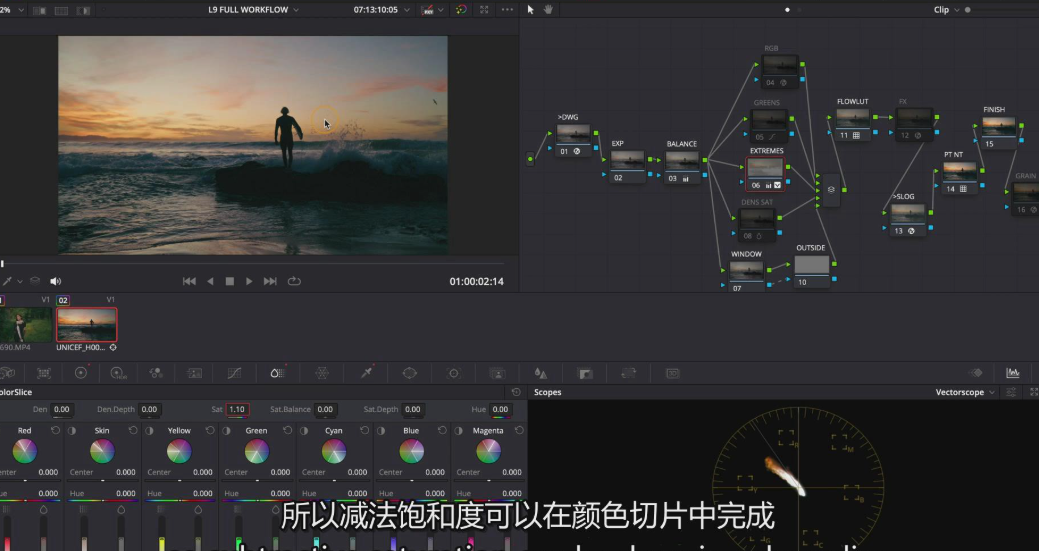Show the Keyframes panel
The image size is (1039, 551).
pyautogui.click(x=977, y=373)
